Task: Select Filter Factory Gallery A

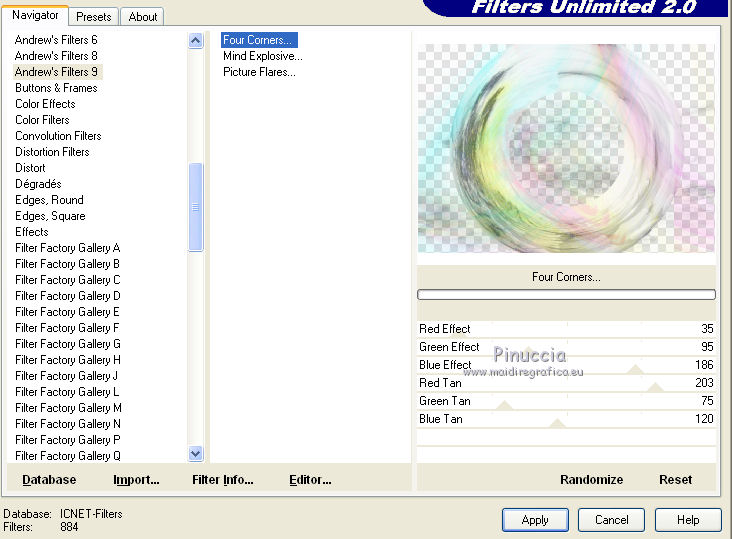Action: pyautogui.click(x=68, y=248)
